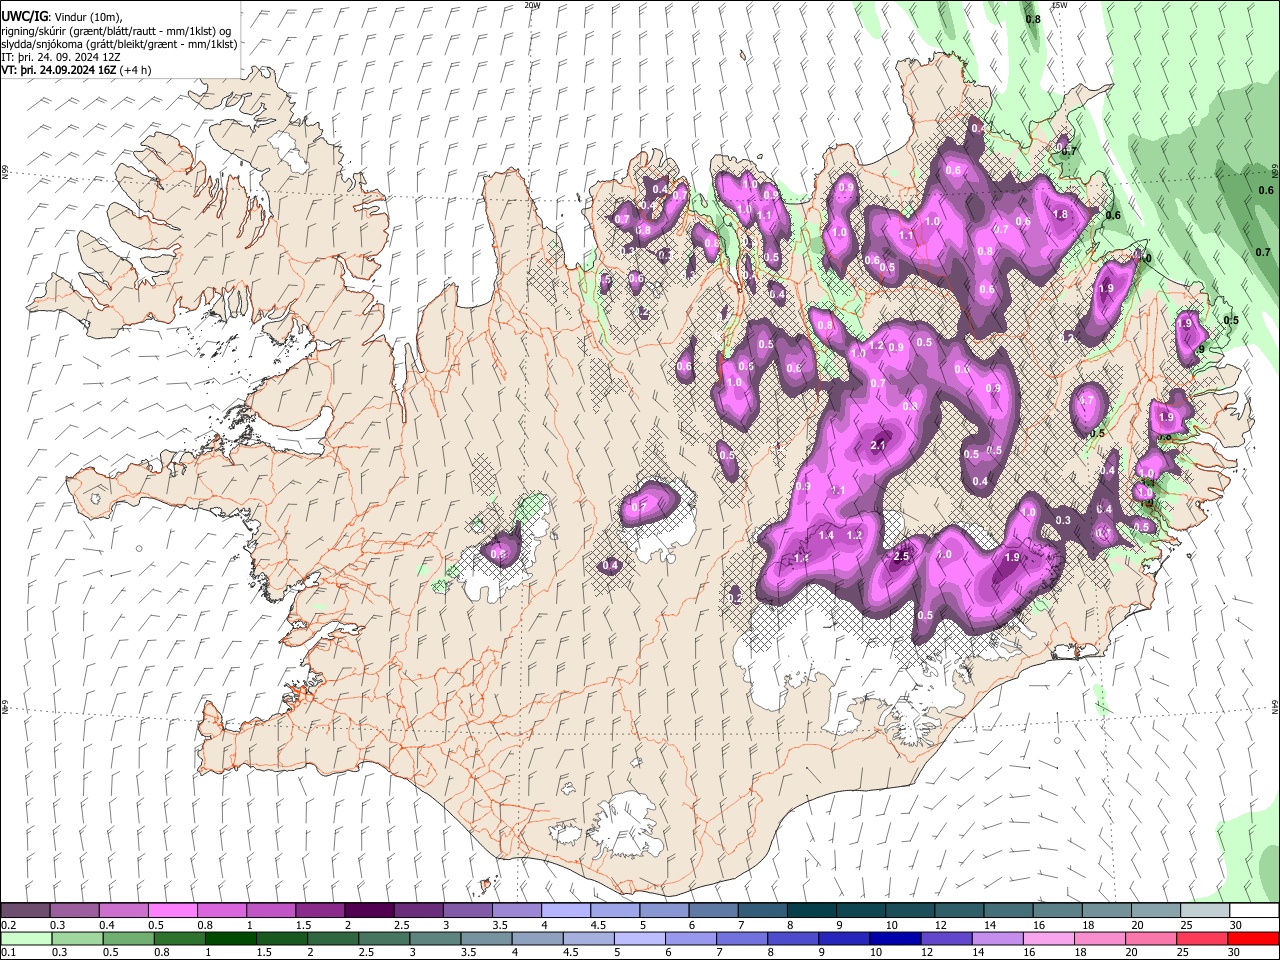Image resolution: width=1280 pixels, height=960 pixels.
Task: Click upper legend swatch between 8 and 9
Action: [x=811, y=911]
